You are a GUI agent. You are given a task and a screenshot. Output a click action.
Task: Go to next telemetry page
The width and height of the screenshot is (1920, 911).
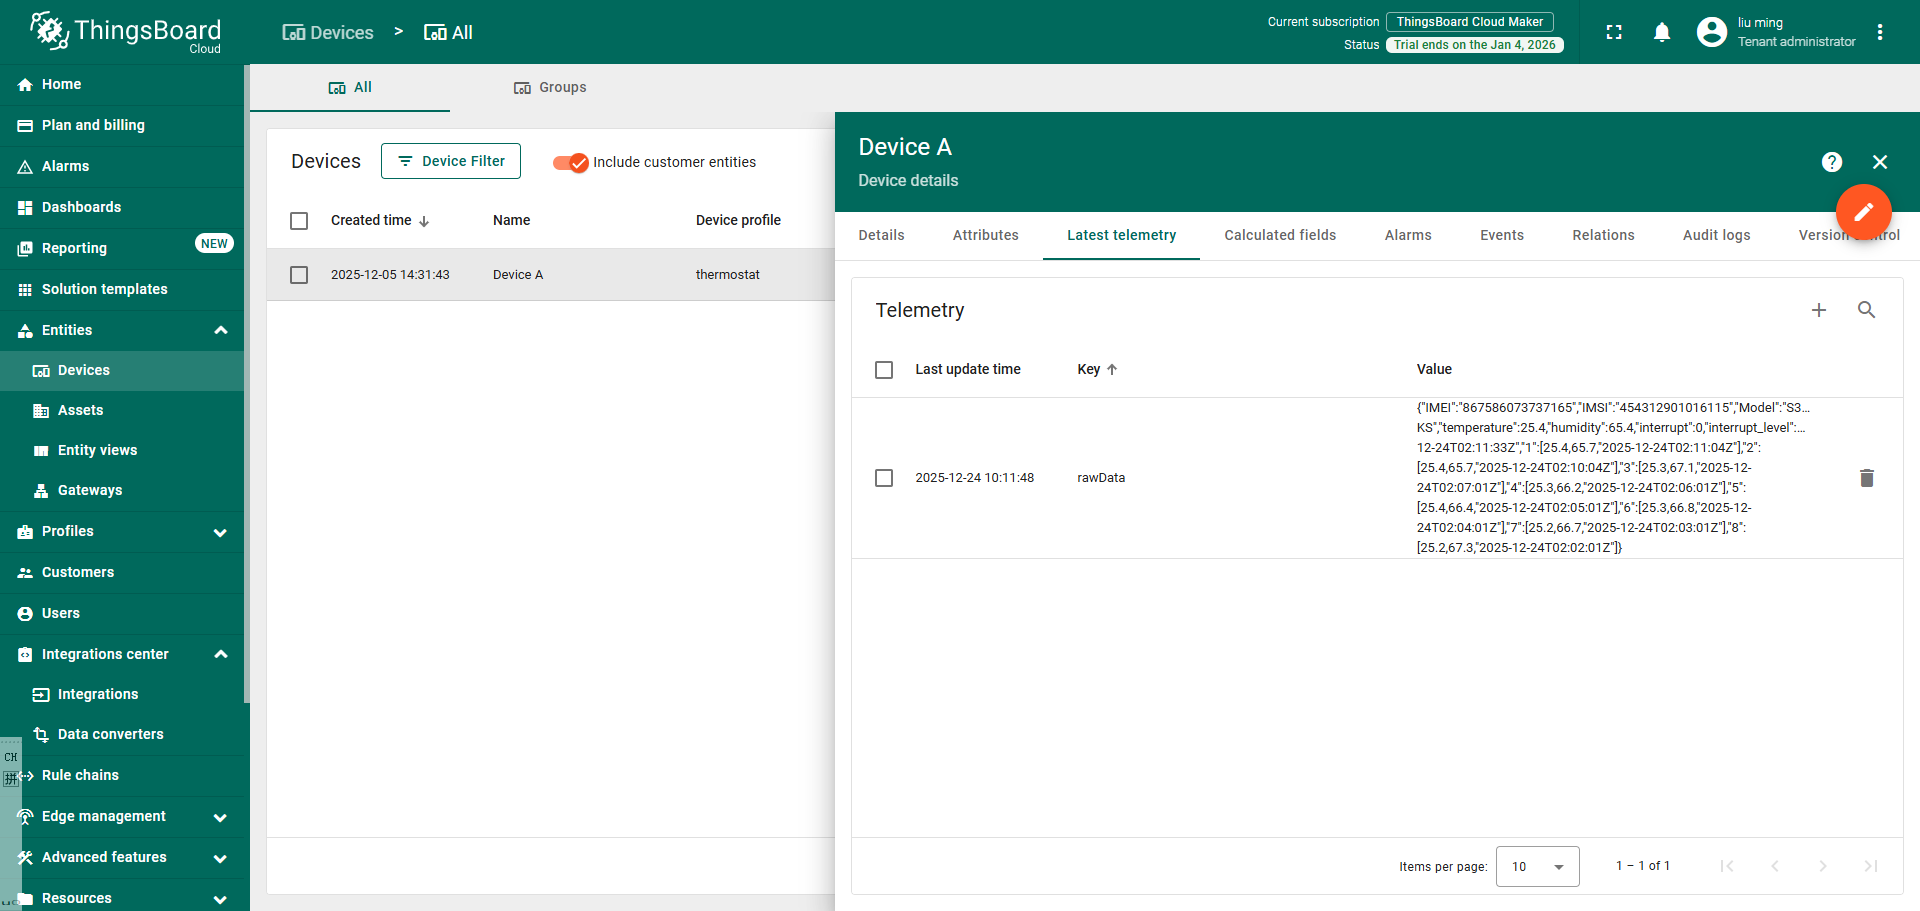tap(1822, 866)
